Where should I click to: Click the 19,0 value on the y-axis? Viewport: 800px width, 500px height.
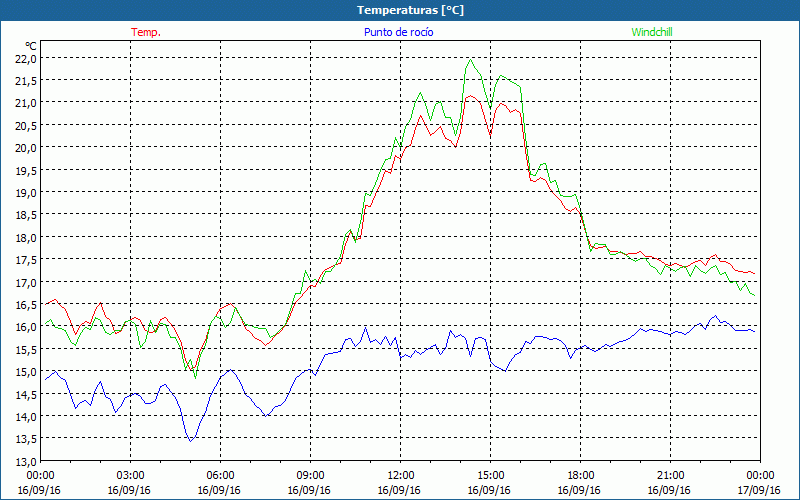point(27,193)
